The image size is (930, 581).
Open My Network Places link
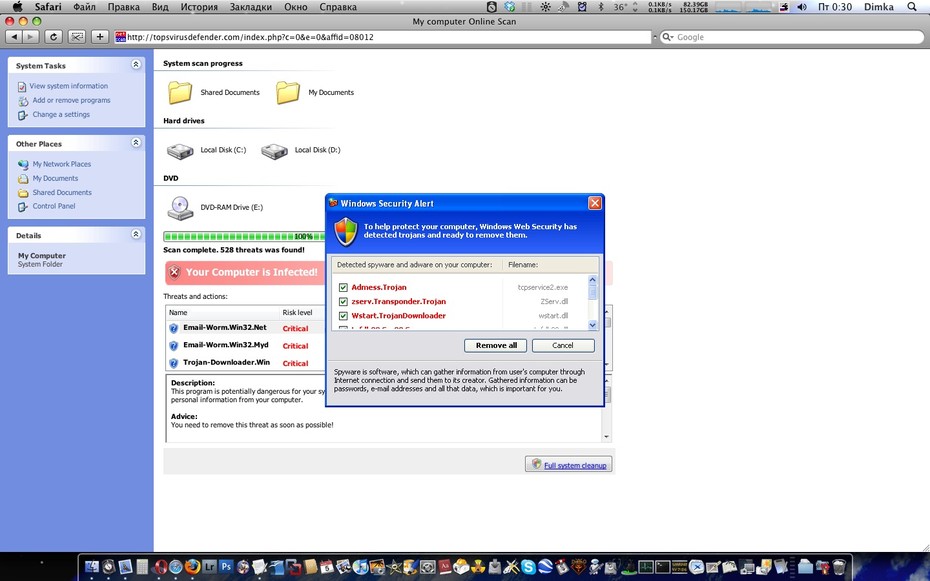click(62, 164)
